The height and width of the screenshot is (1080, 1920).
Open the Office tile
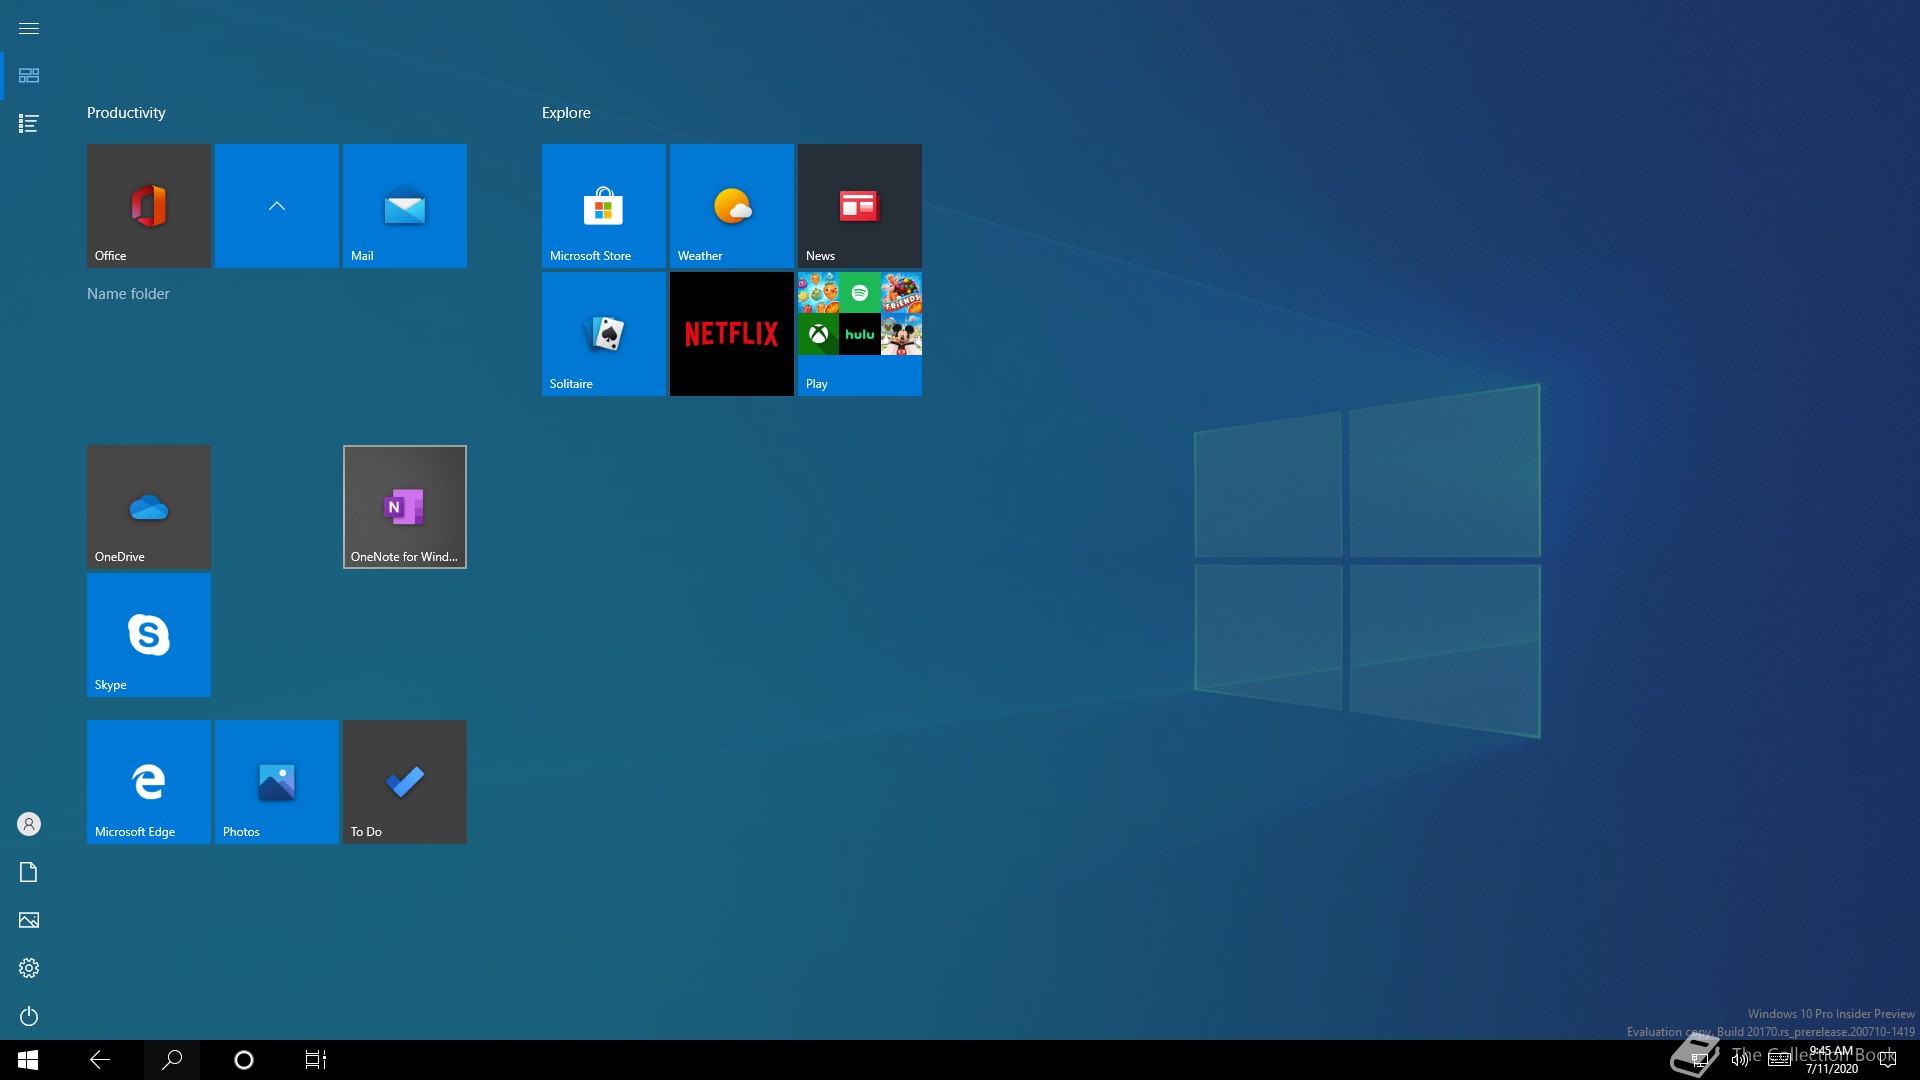(148, 205)
